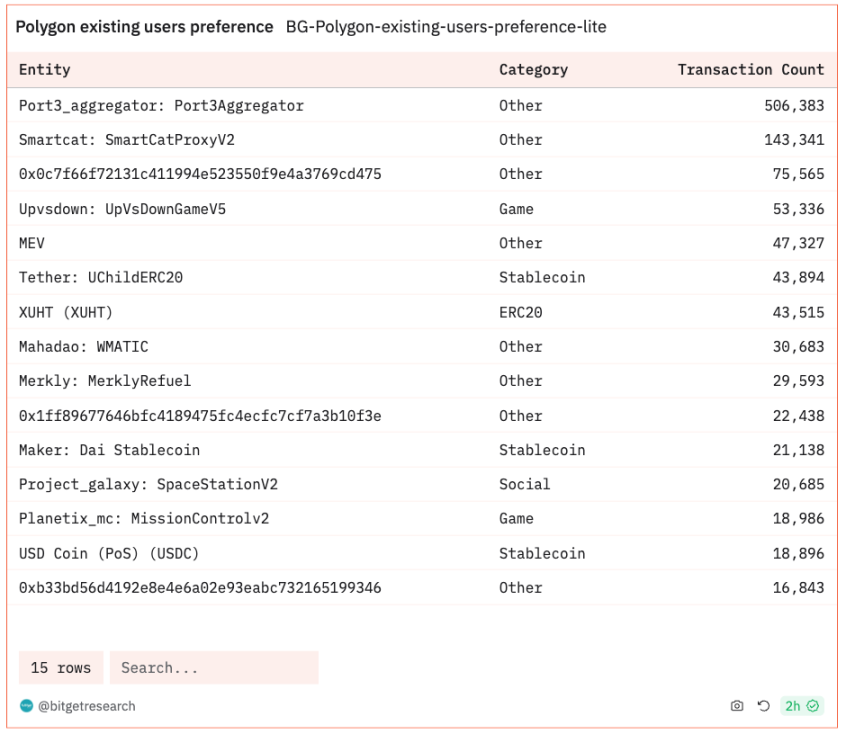Open the @bitgetresearch profile link

pos(87,706)
